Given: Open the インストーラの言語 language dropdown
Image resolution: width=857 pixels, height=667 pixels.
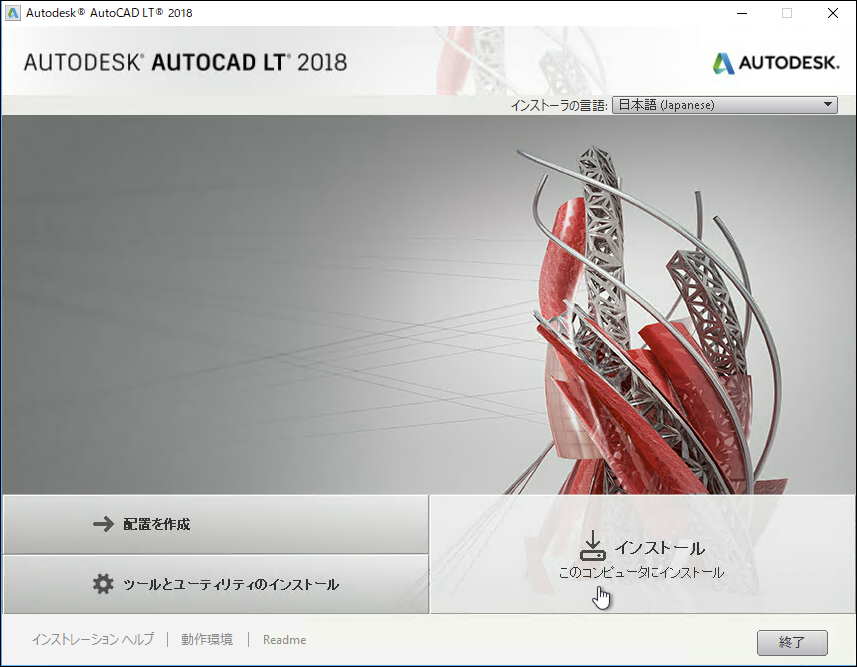Looking at the screenshot, I should [x=725, y=104].
